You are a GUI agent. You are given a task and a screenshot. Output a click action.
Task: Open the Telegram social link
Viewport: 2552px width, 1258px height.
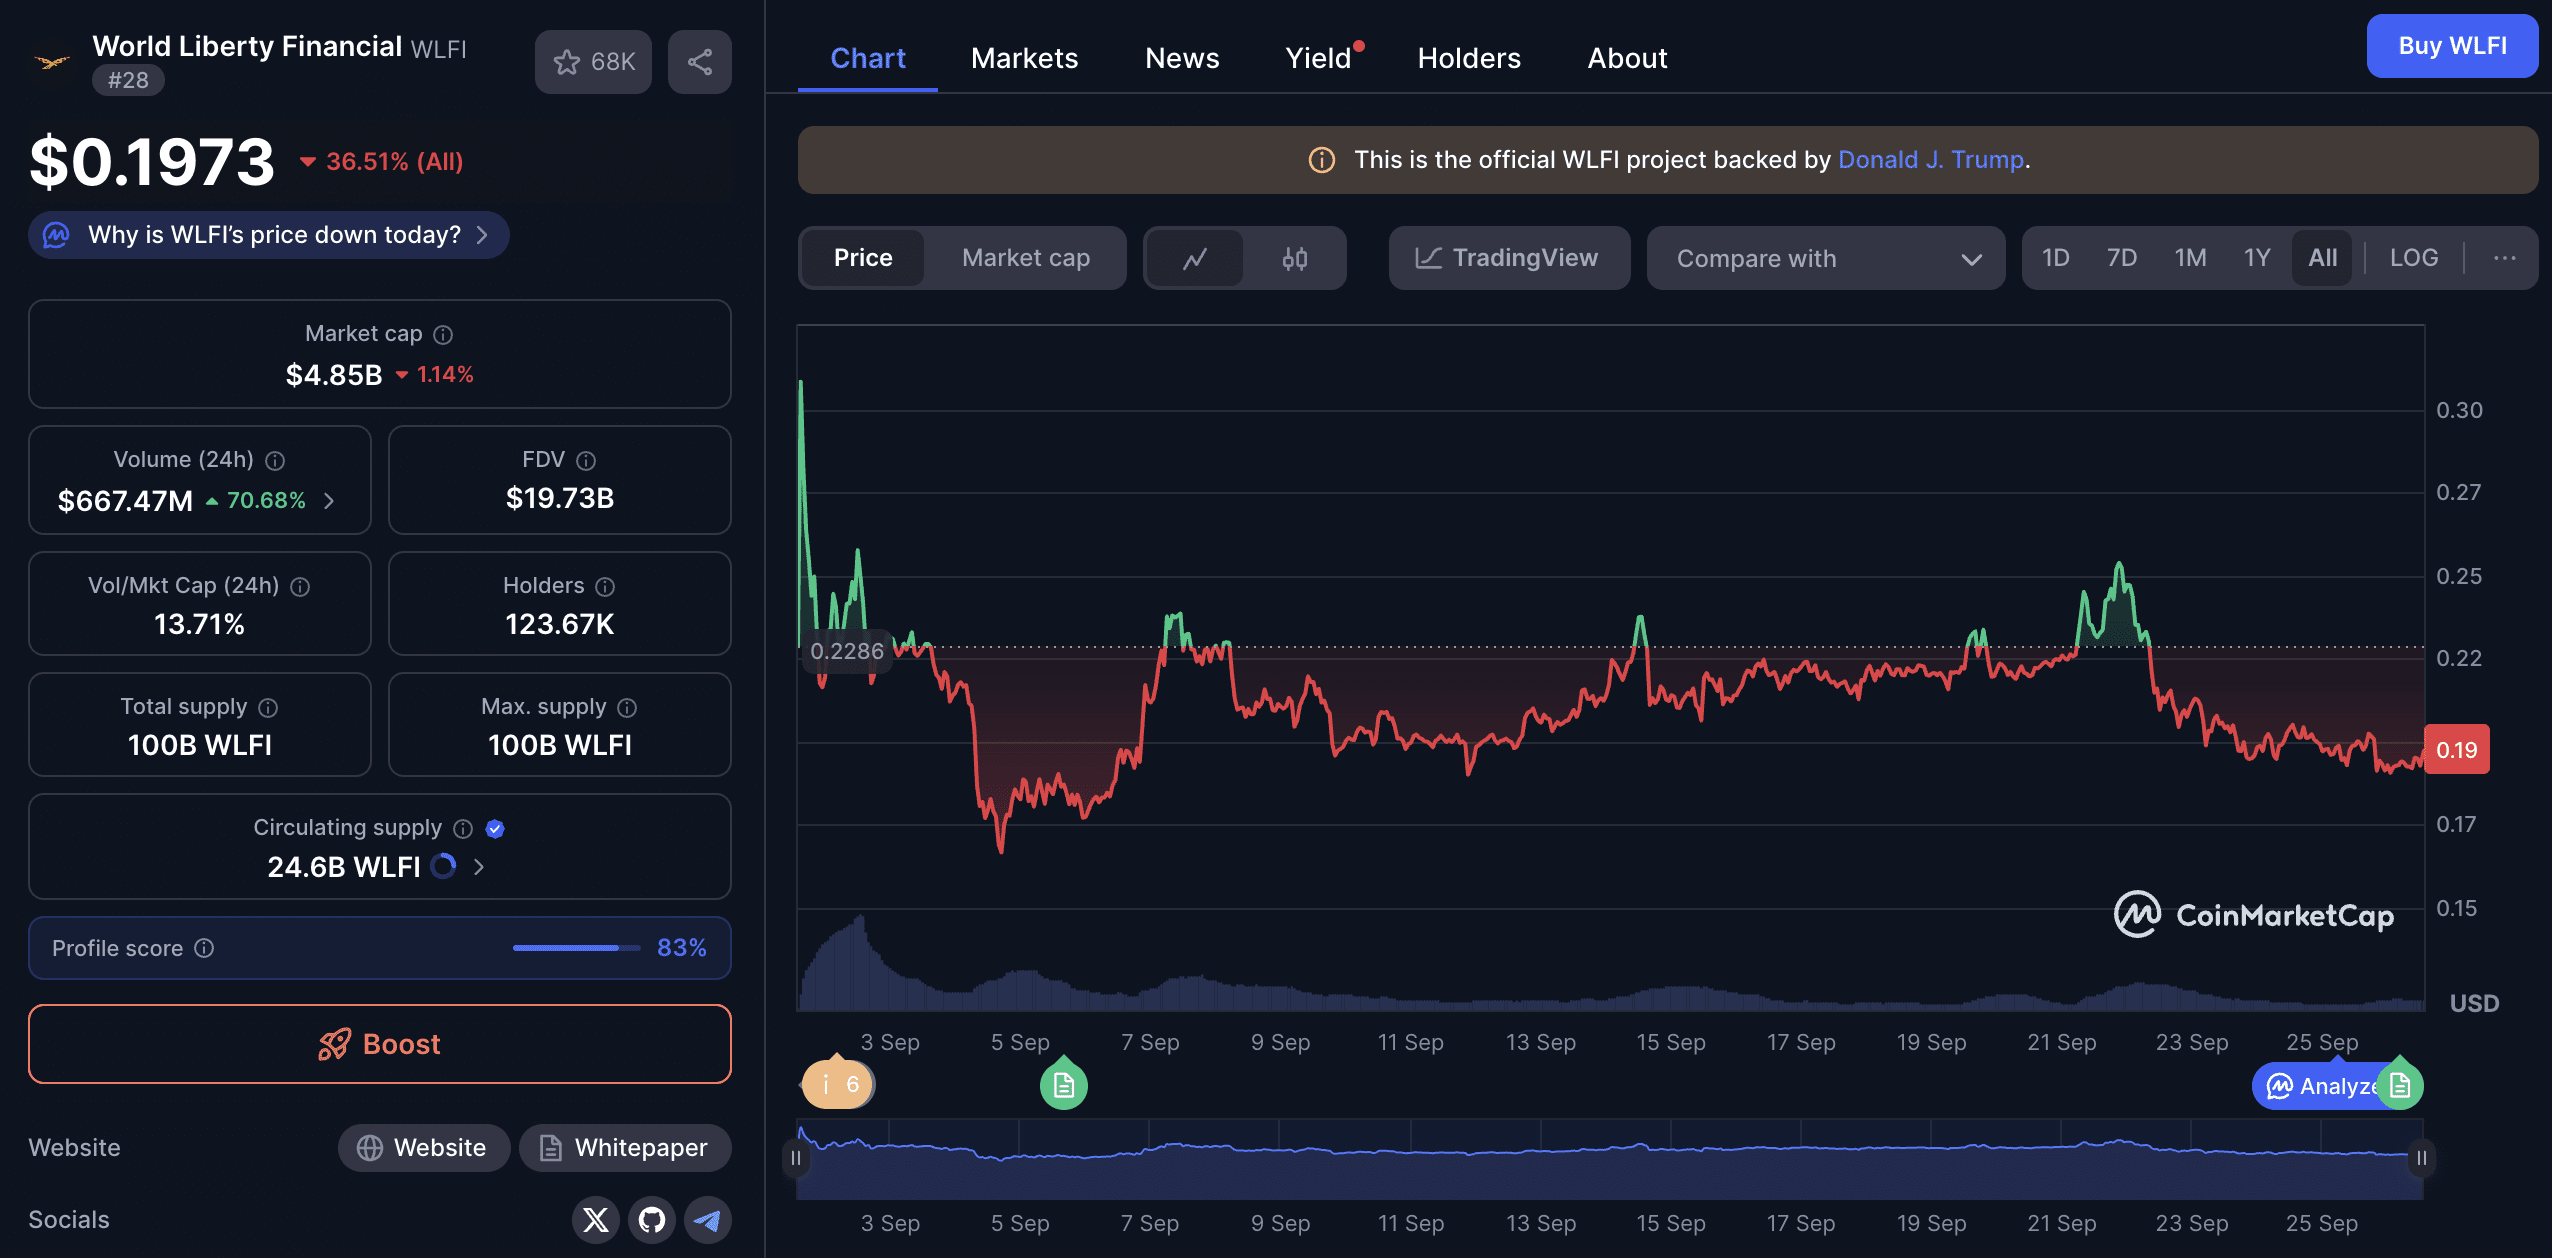pos(708,1220)
